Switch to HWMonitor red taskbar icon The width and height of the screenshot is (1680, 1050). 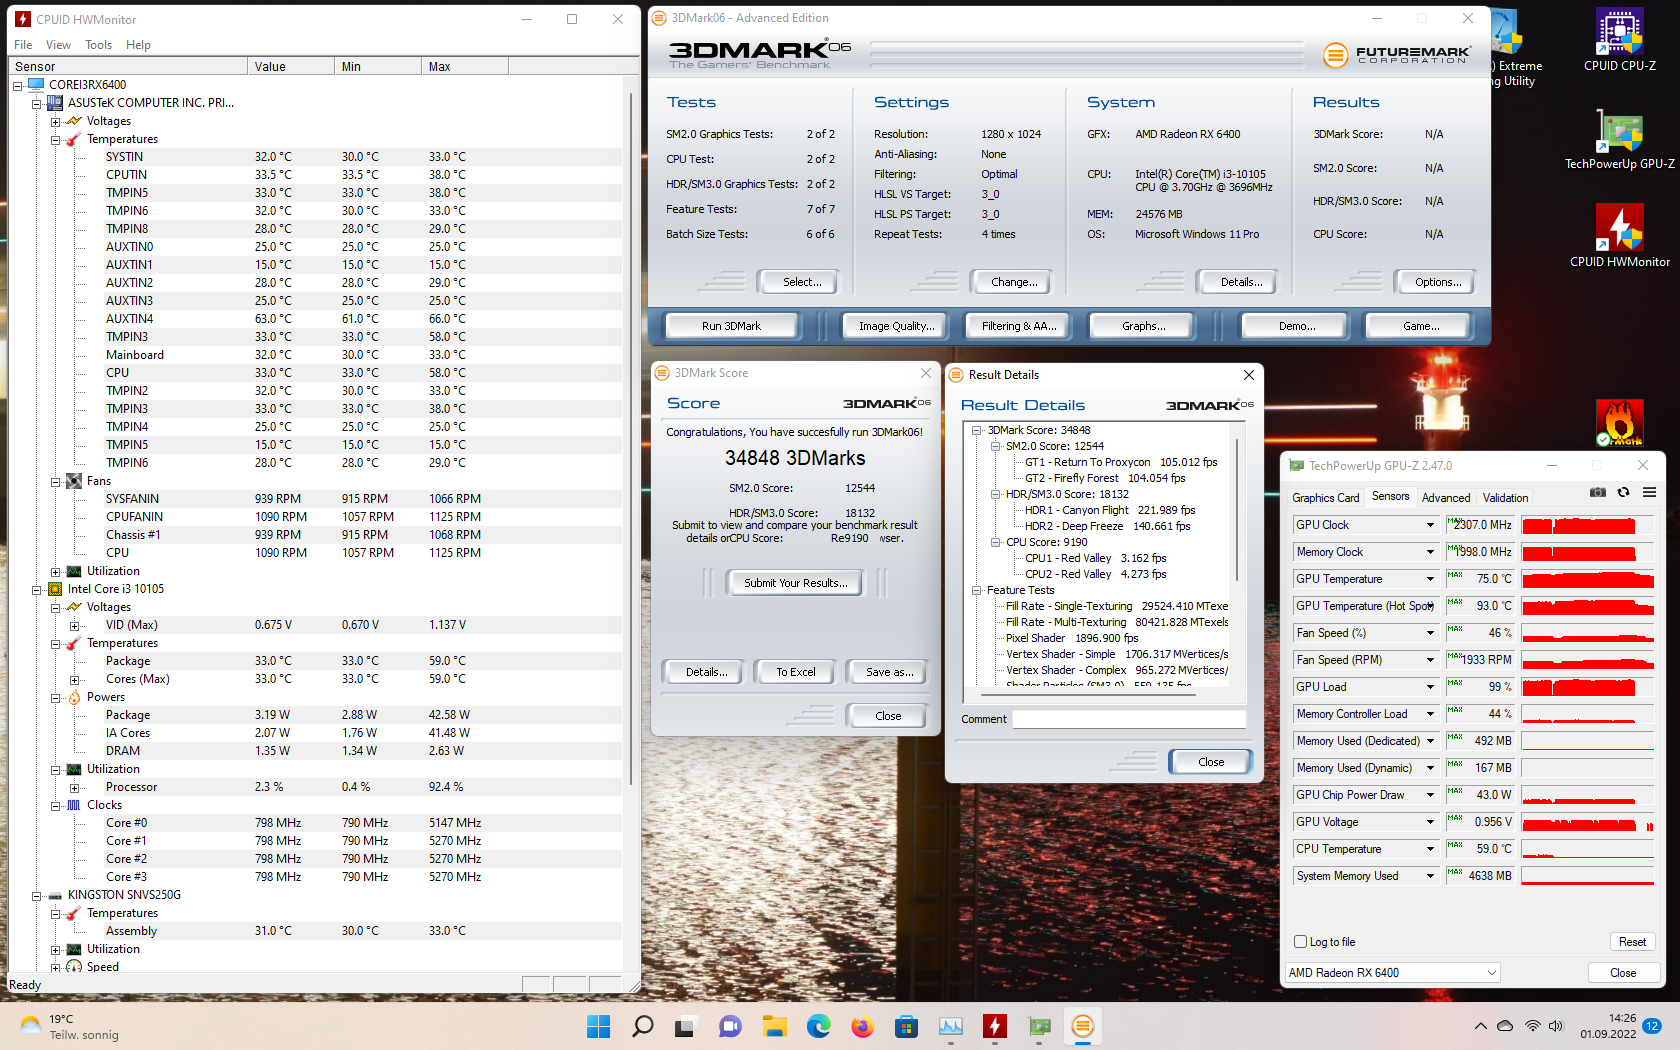(x=994, y=1026)
